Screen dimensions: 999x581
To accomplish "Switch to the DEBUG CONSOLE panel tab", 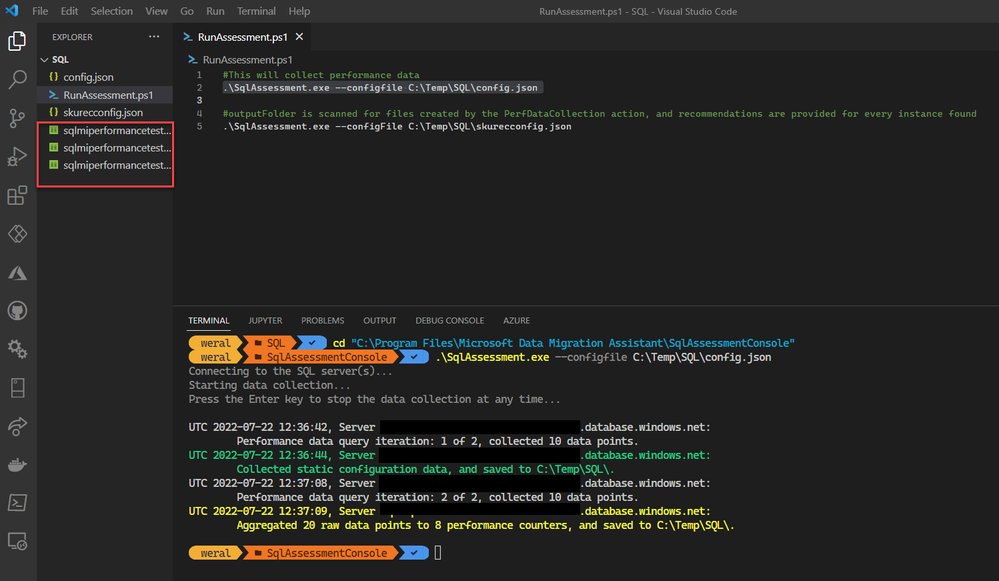I will pyautogui.click(x=450, y=320).
